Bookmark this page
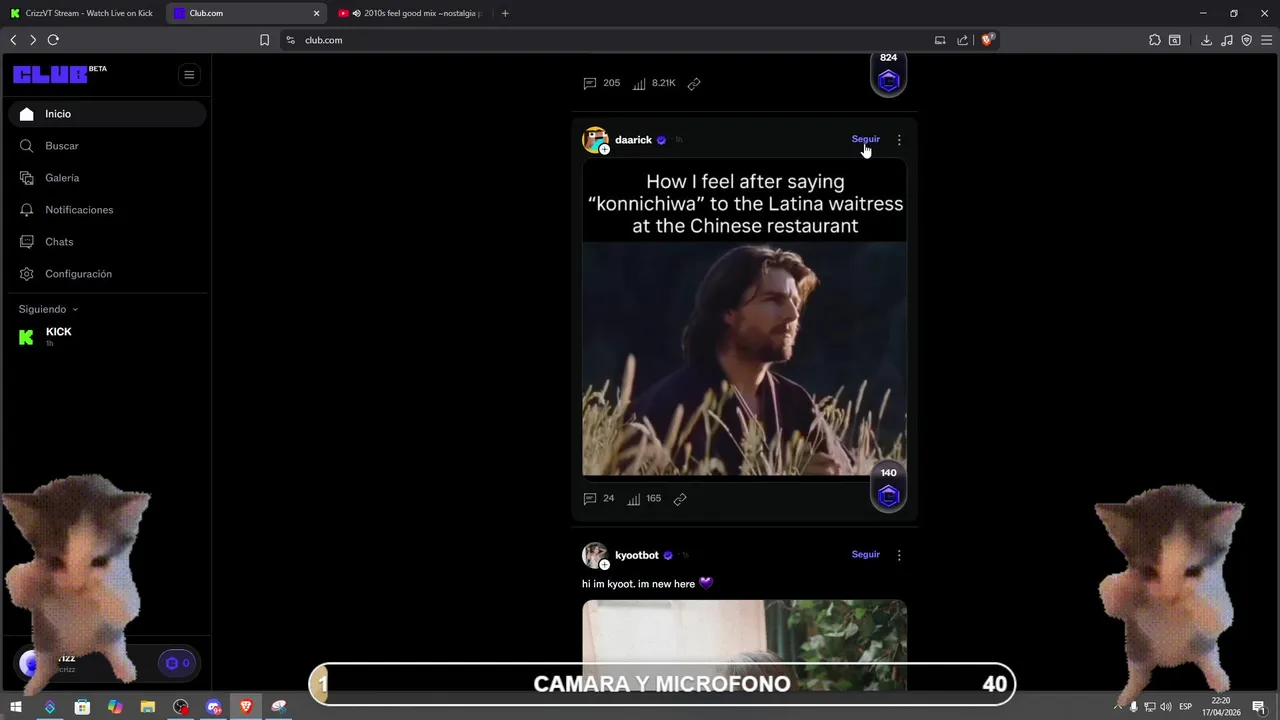 coord(264,40)
